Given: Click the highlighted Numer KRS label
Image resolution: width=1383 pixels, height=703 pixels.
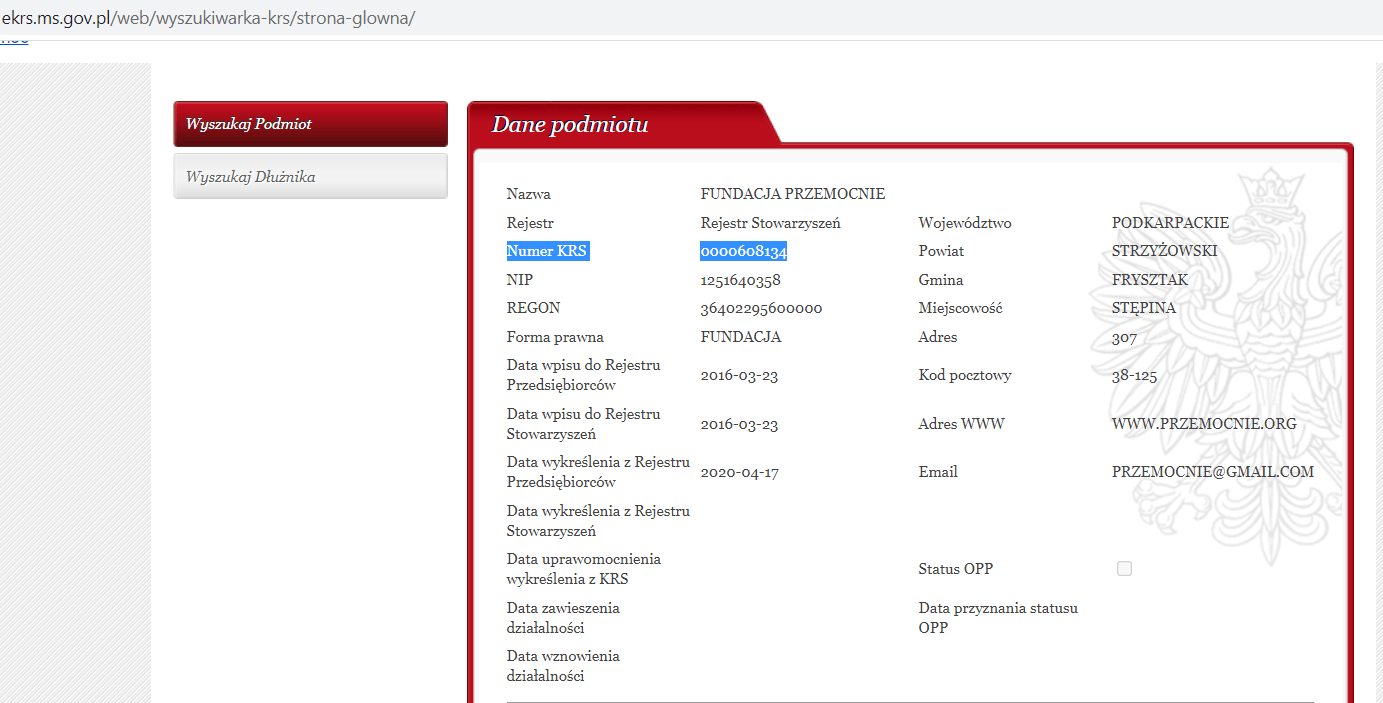Looking at the screenshot, I should click(547, 251).
